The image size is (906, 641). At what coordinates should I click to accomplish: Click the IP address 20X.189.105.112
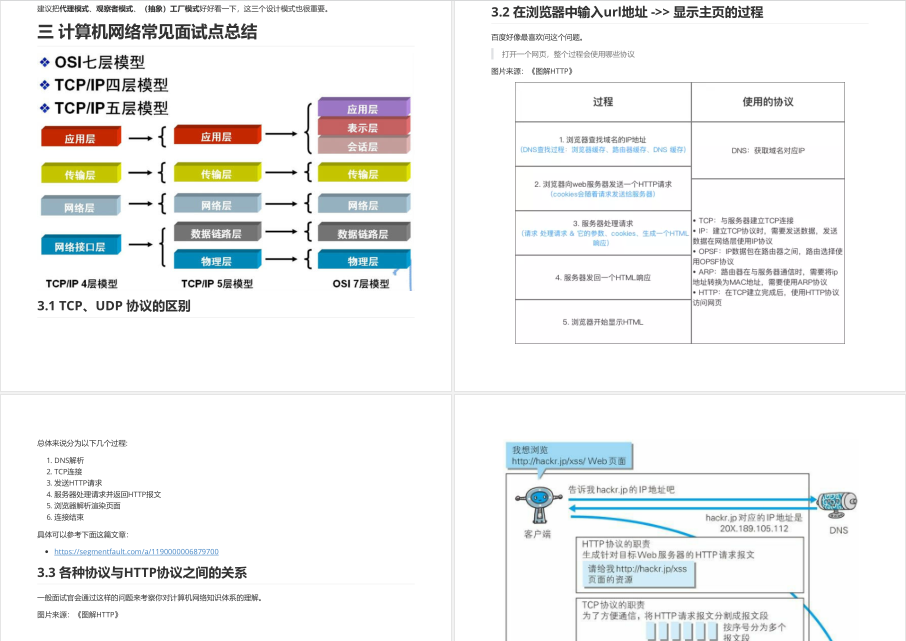tap(753, 528)
